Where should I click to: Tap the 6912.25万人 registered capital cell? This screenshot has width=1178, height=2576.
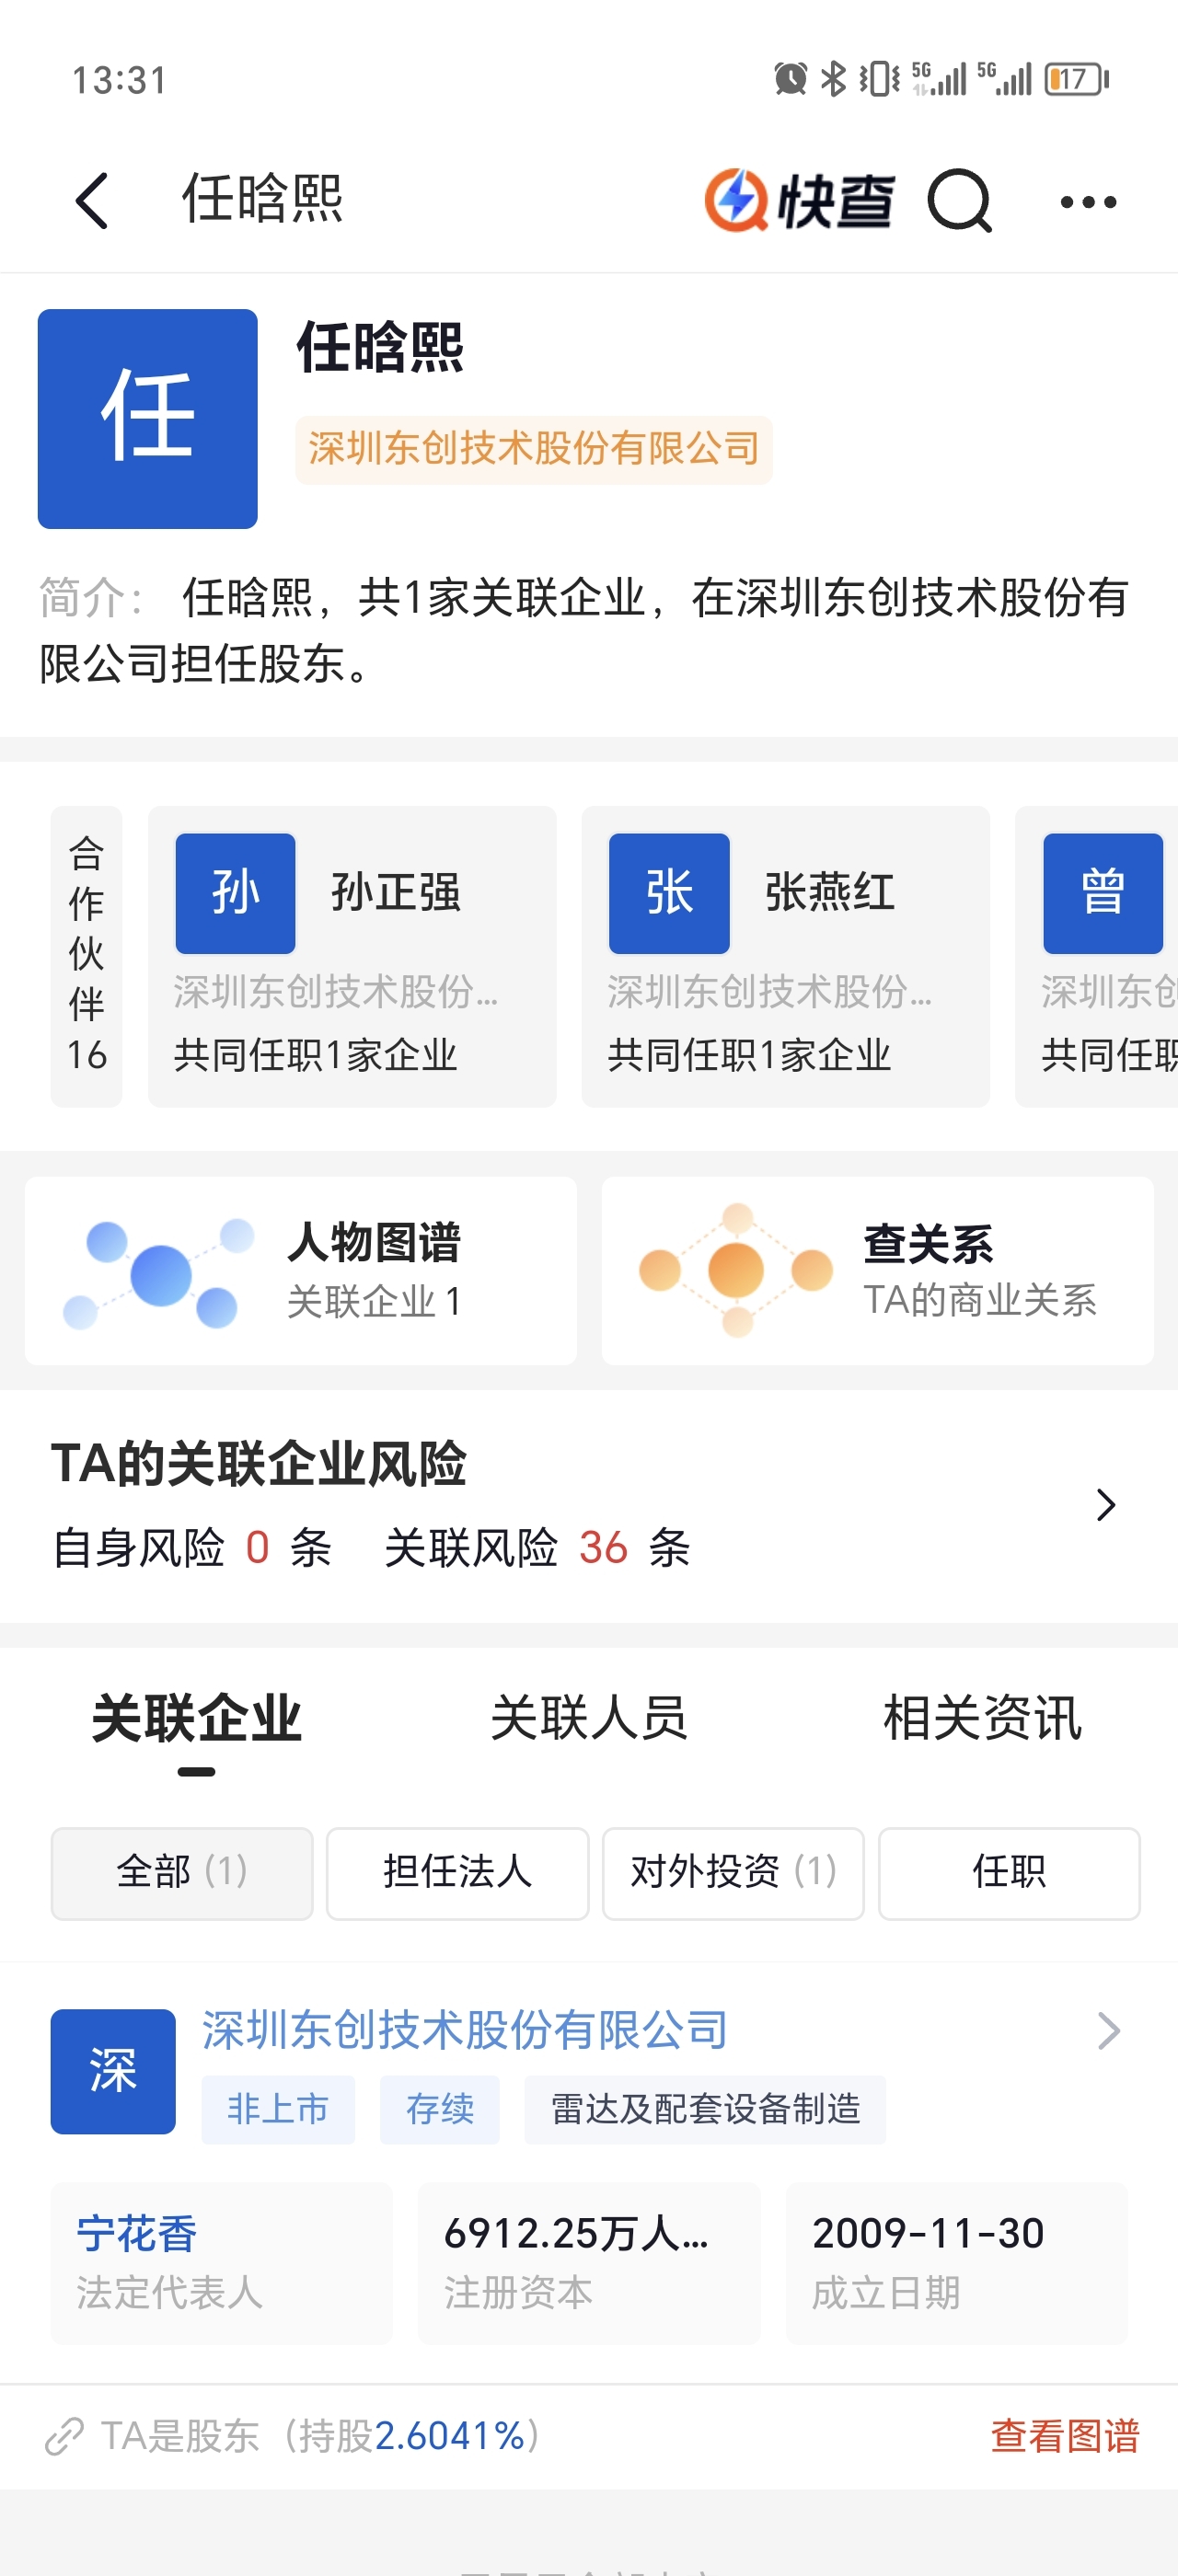[x=589, y=2263]
